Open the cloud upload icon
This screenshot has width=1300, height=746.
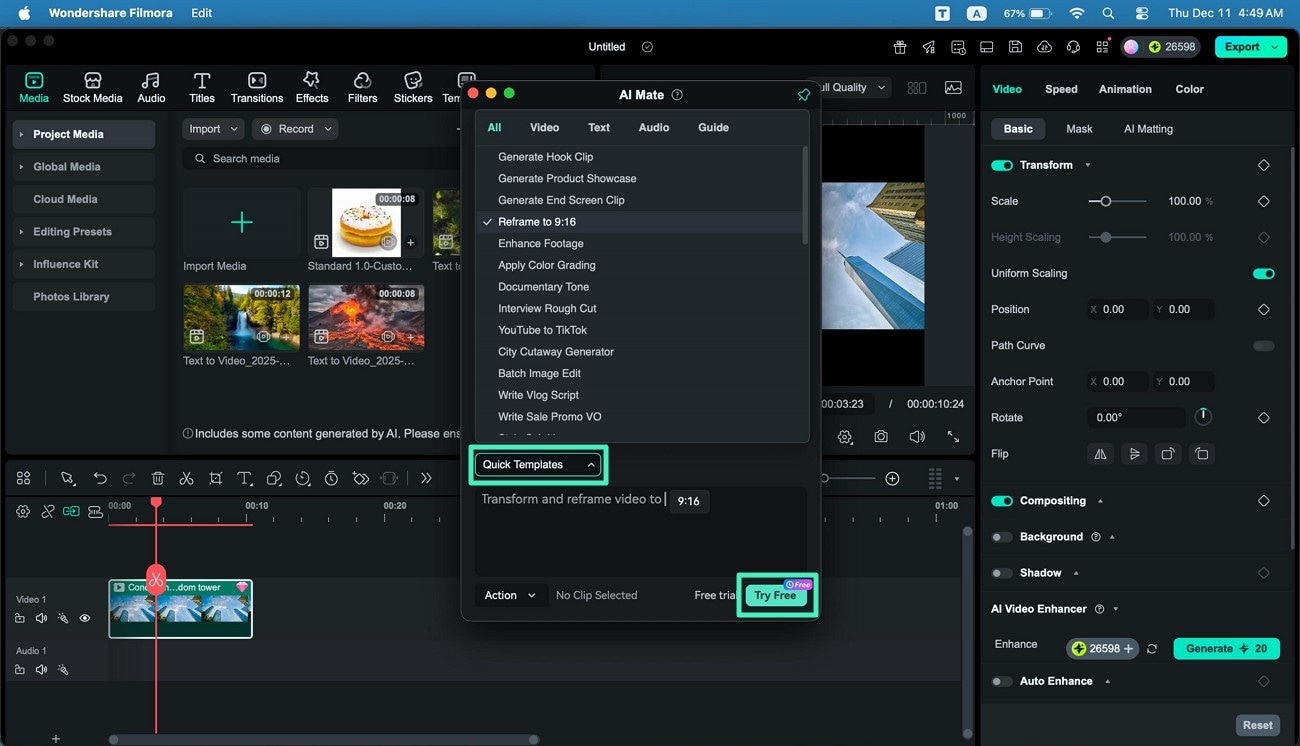pos(1045,47)
